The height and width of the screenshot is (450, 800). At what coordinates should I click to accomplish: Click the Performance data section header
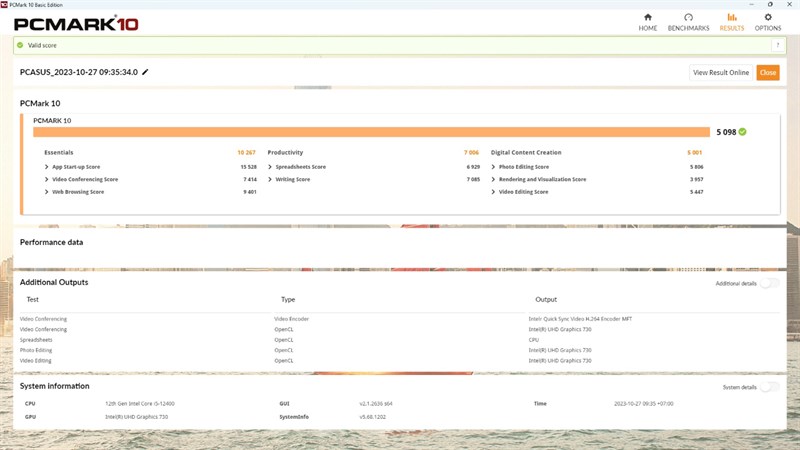(x=52, y=242)
